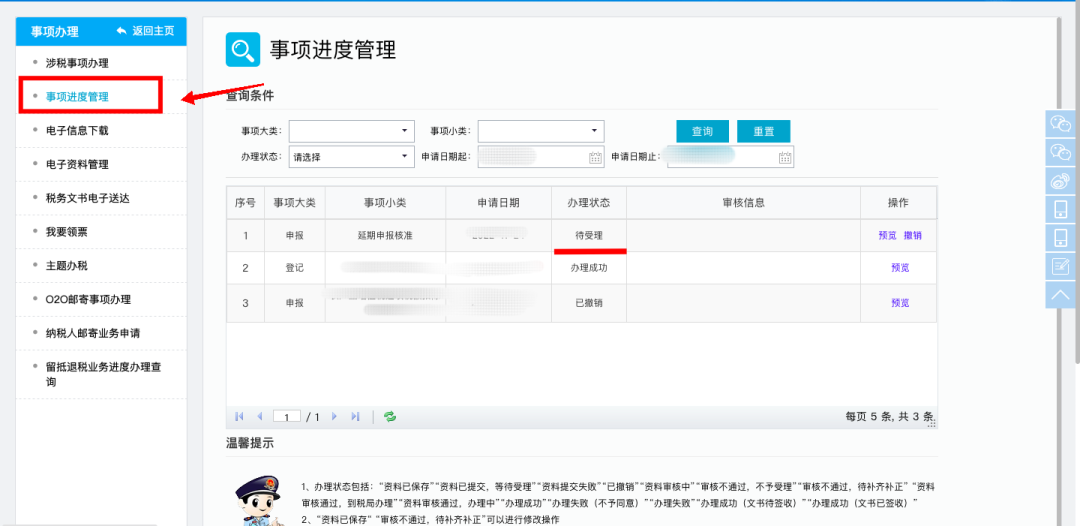
Task: Go to the next results page
Action: coord(334,417)
